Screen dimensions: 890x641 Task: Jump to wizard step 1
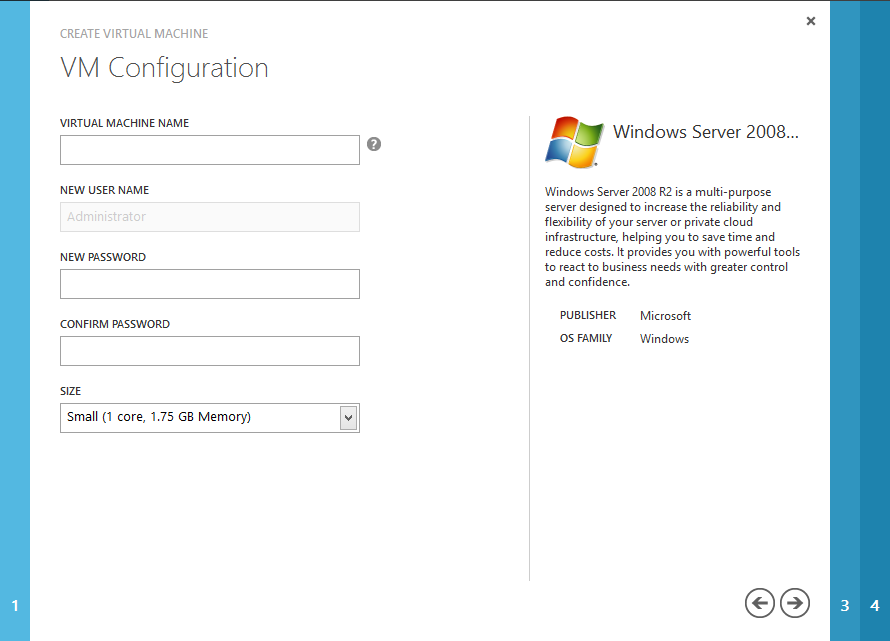tap(15, 606)
